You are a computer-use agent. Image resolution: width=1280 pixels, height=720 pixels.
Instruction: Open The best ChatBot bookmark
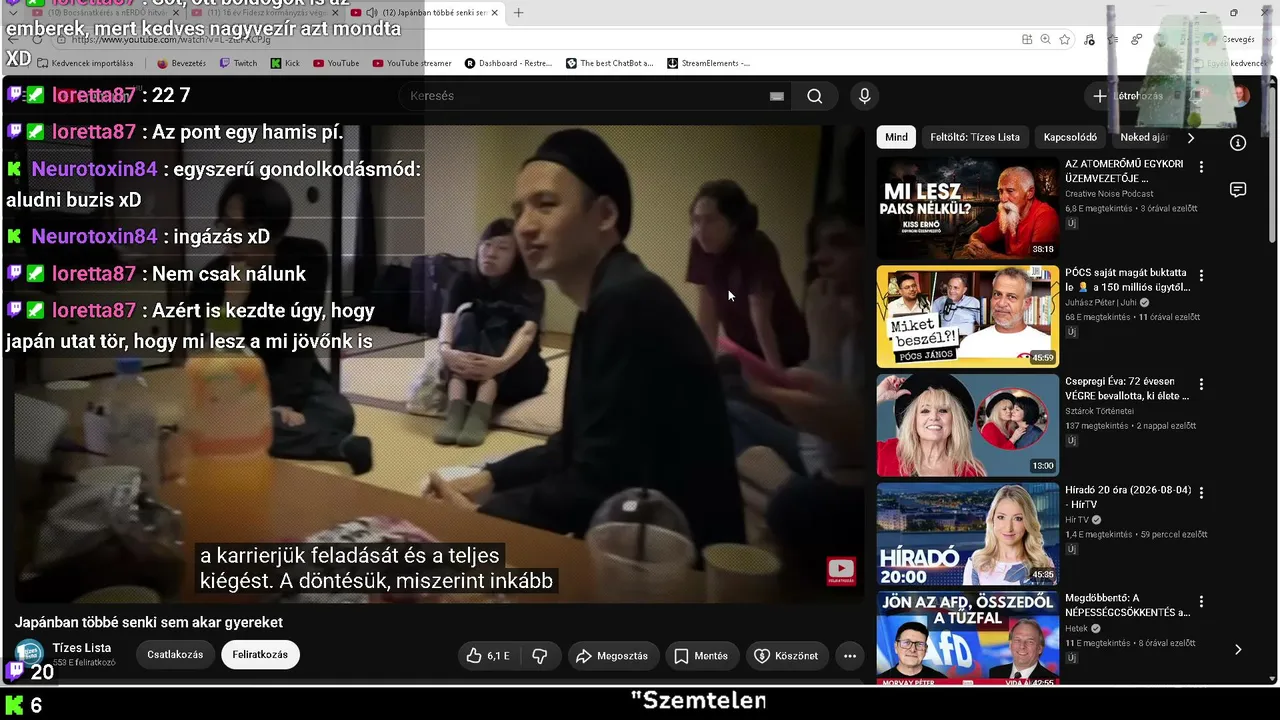click(x=610, y=63)
